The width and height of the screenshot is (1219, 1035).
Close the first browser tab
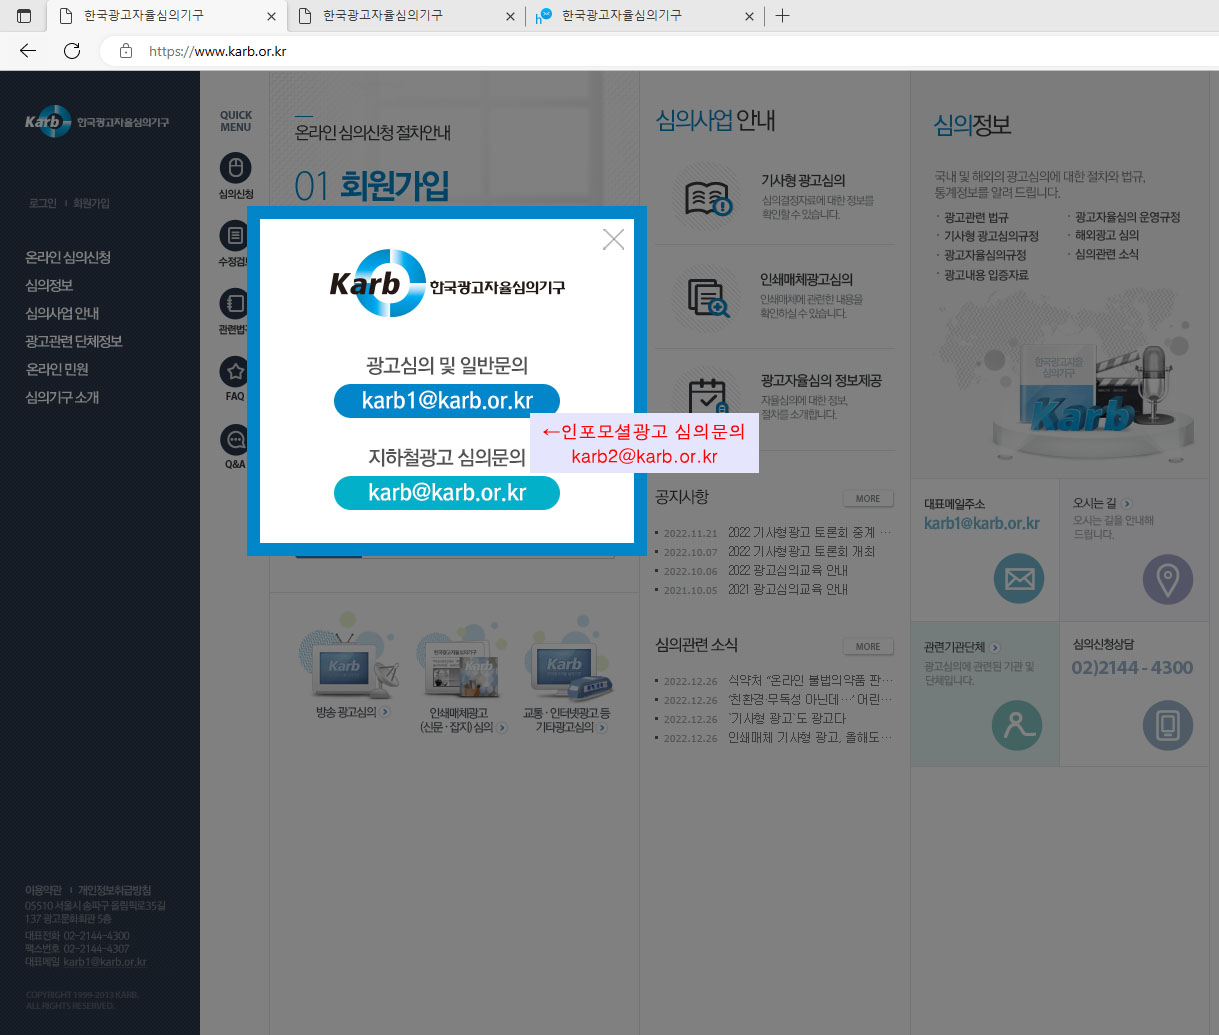pyautogui.click(x=271, y=16)
